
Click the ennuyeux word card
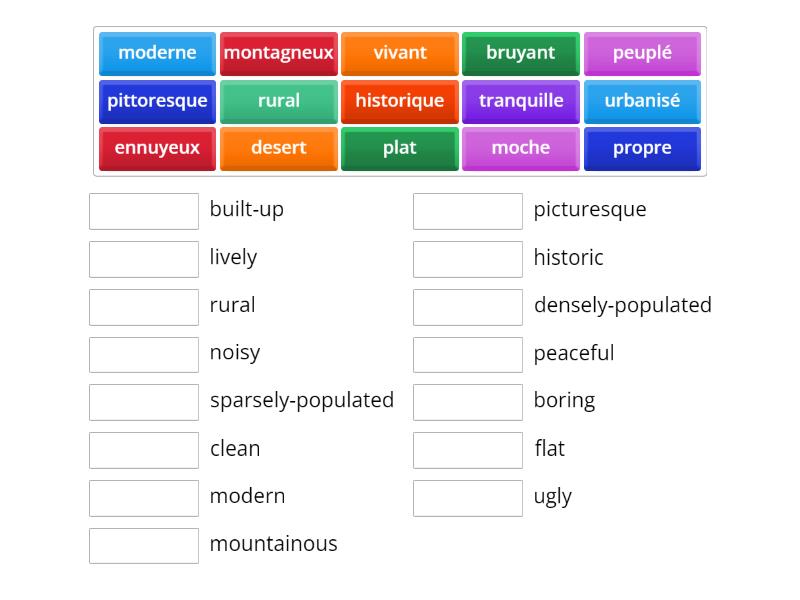click(156, 148)
